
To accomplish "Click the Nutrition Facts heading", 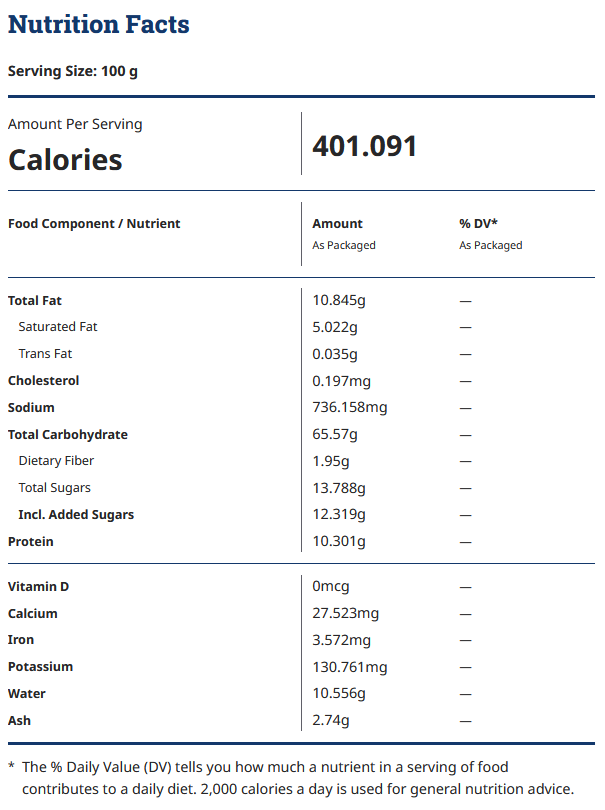I will point(99,25).
